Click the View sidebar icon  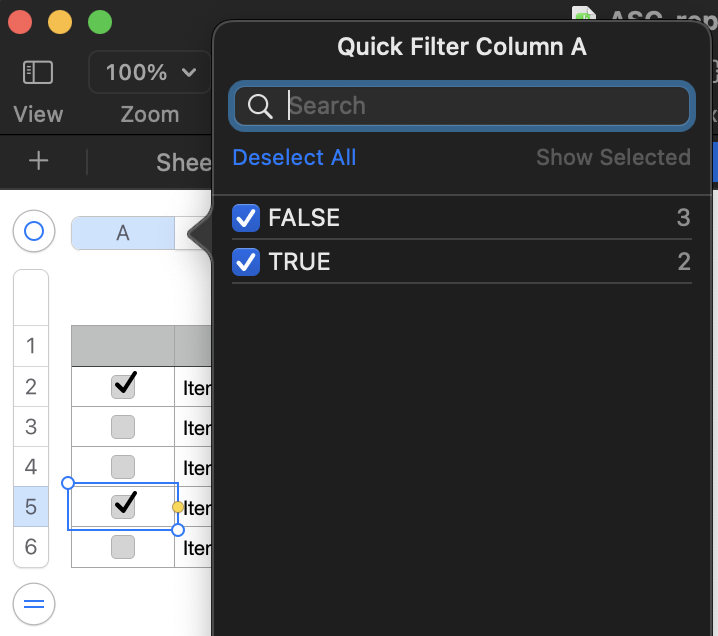pos(38,72)
